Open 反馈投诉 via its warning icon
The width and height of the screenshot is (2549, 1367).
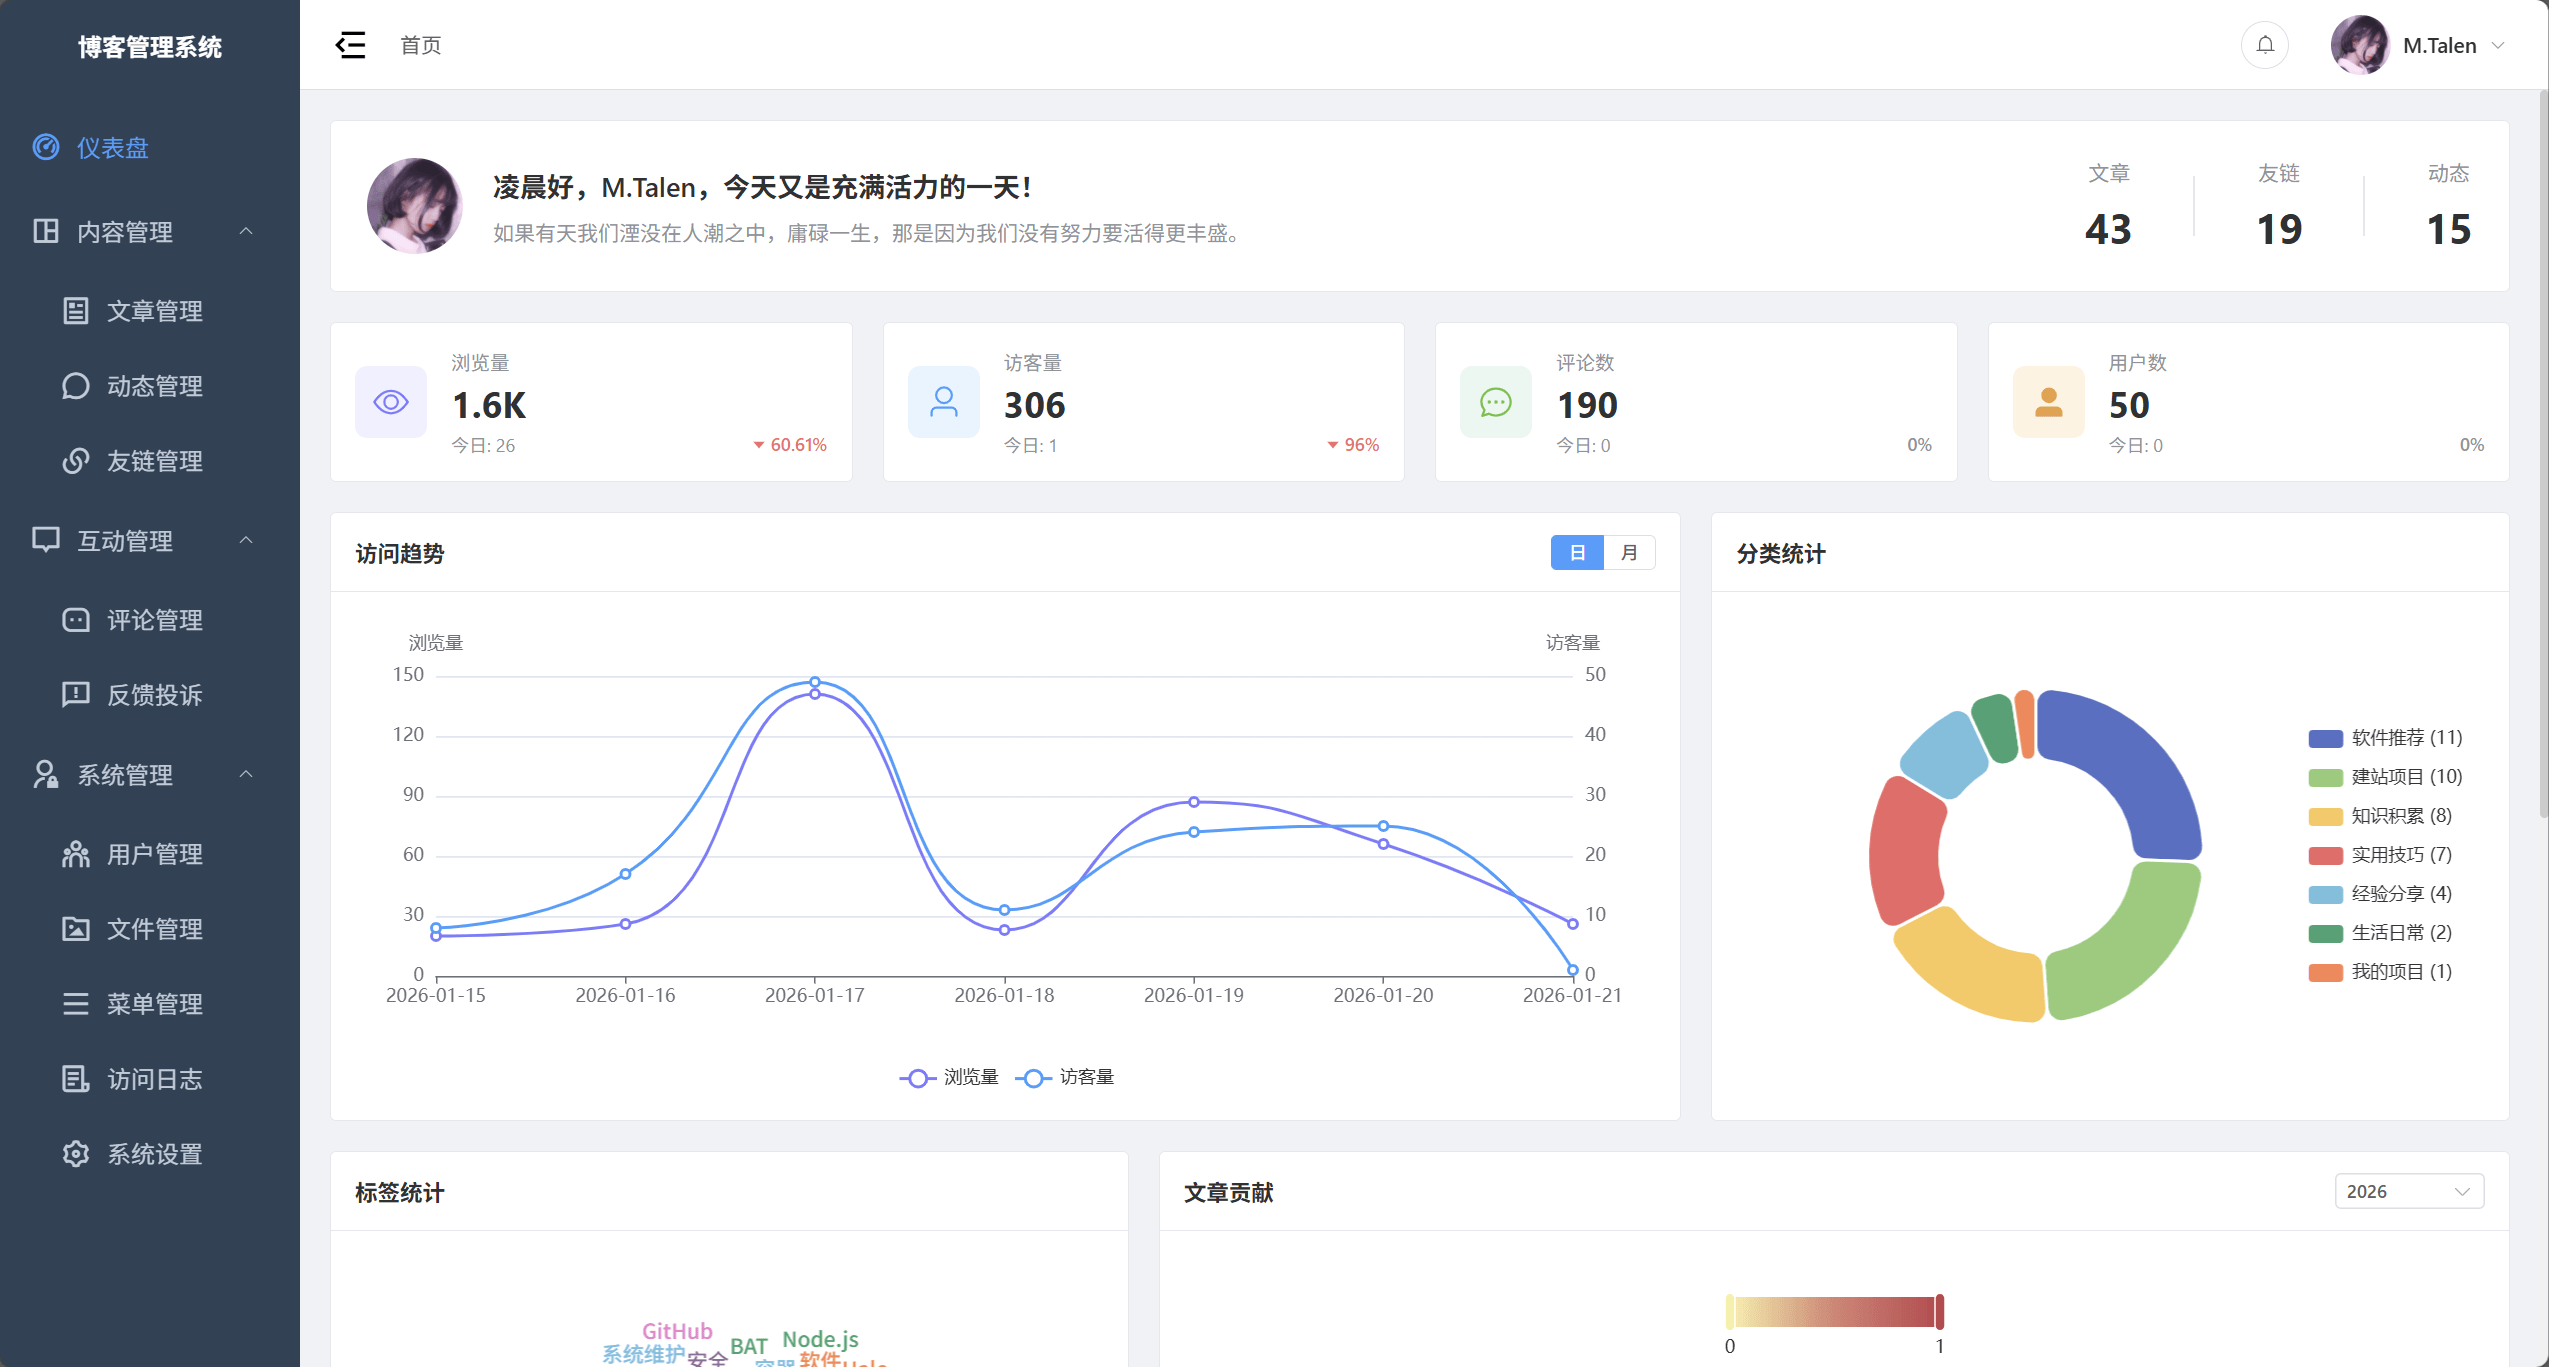[76, 694]
